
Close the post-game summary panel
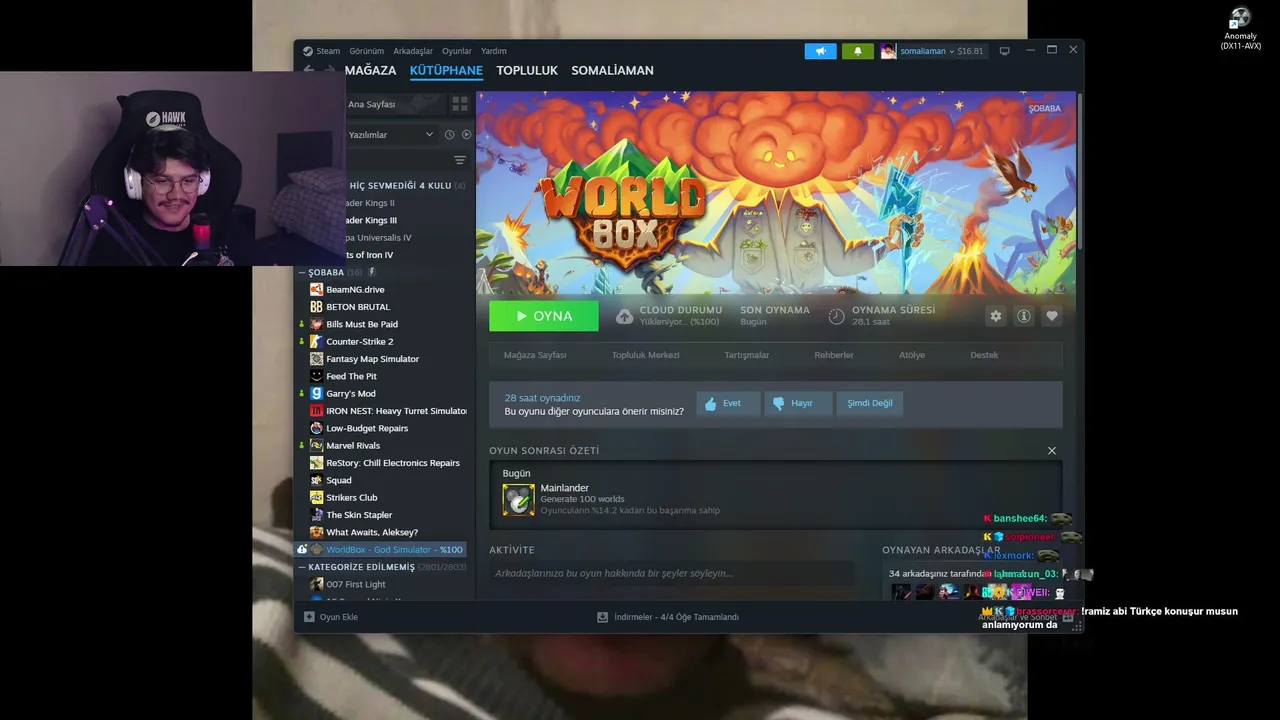1051,451
